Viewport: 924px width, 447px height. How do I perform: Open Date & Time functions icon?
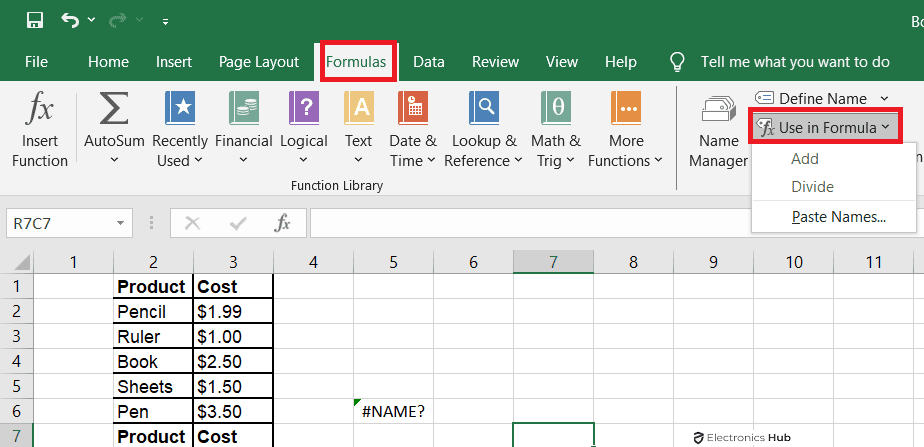click(x=412, y=108)
